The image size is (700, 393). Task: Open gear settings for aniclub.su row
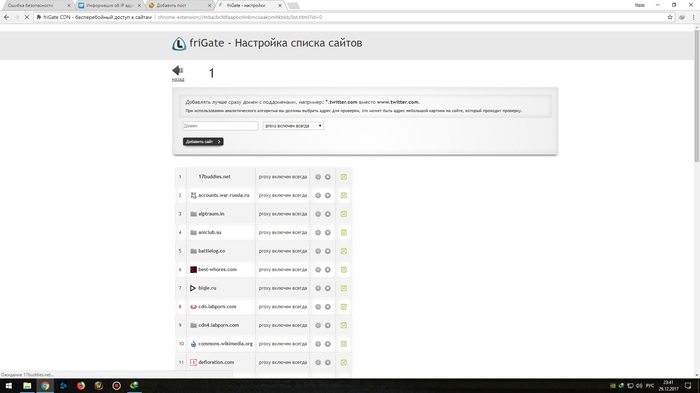pos(318,233)
